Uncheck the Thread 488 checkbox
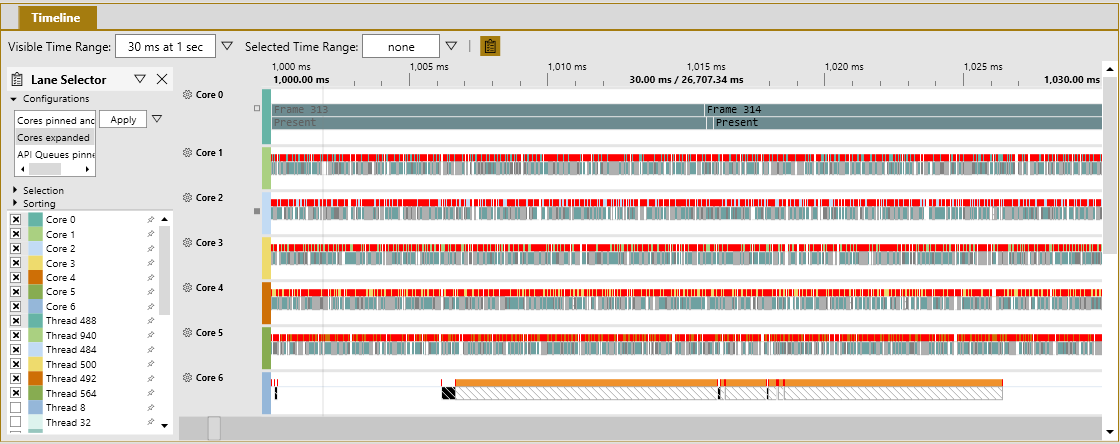The image size is (1120, 444). (x=16, y=321)
